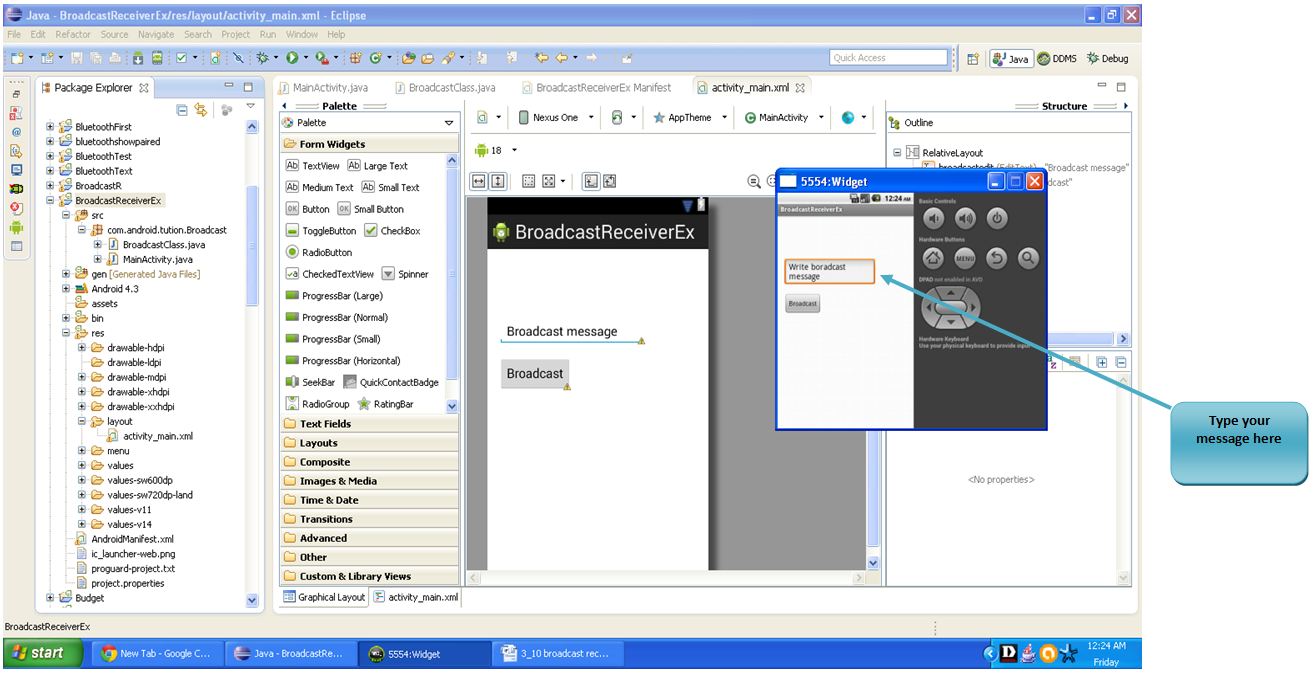
Task: Collapse RelativeLayout in the Outline
Action: (x=897, y=153)
